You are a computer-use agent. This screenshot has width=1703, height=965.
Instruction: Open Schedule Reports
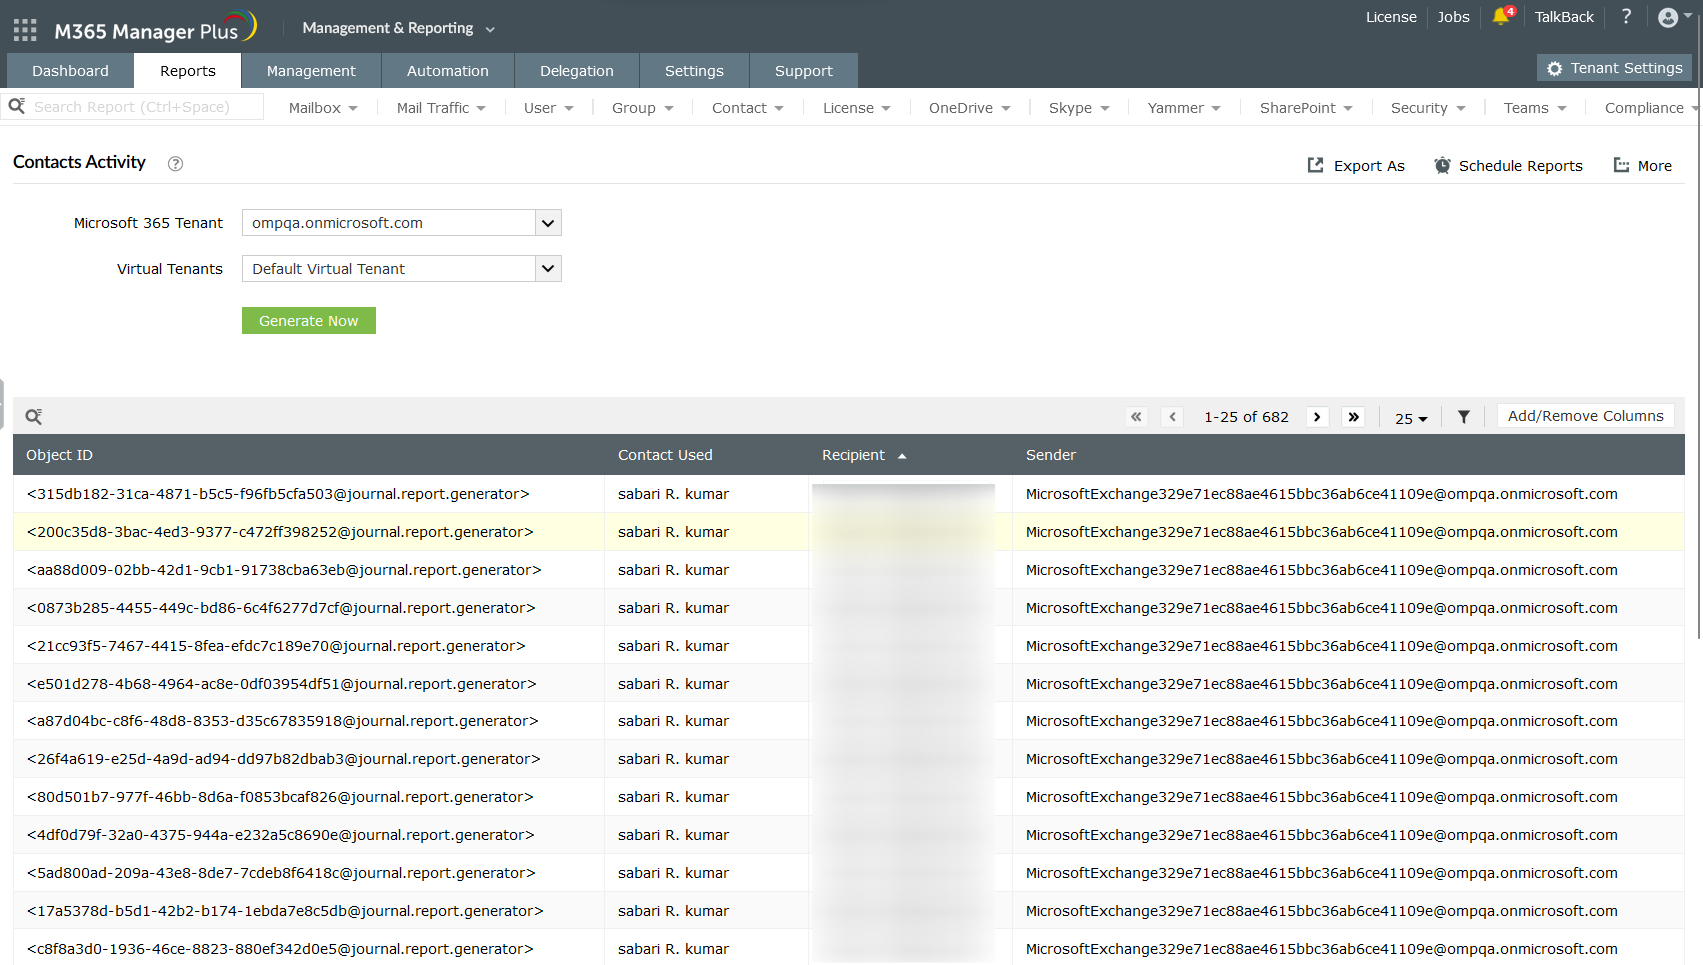[x=1508, y=166]
